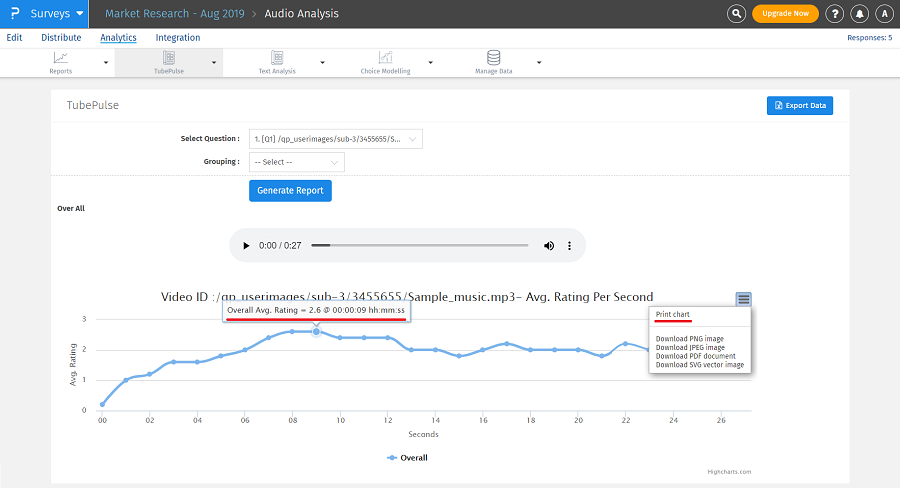Viewport: 900px width, 488px height.
Task: Open audio player more options menu
Action: tap(570, 246)
